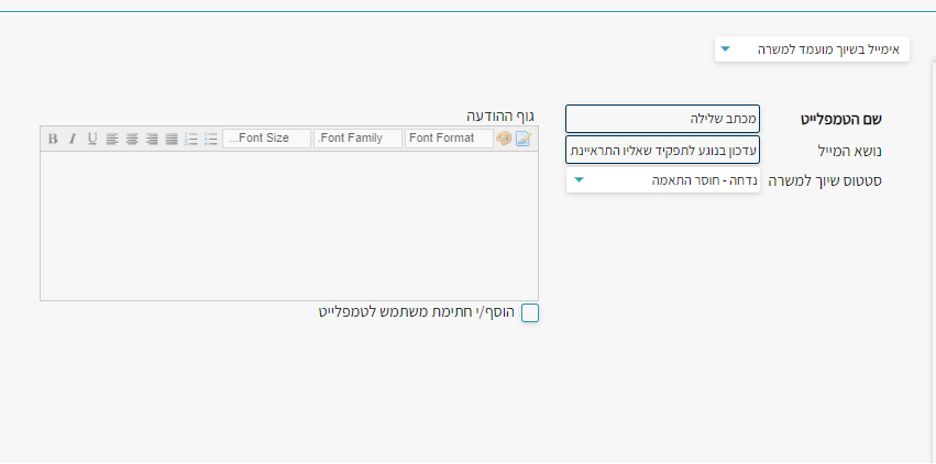The image size is (936, 464).
Task: Toggle italic formatting in editor toolbar
Action: (x=72, y=138)
